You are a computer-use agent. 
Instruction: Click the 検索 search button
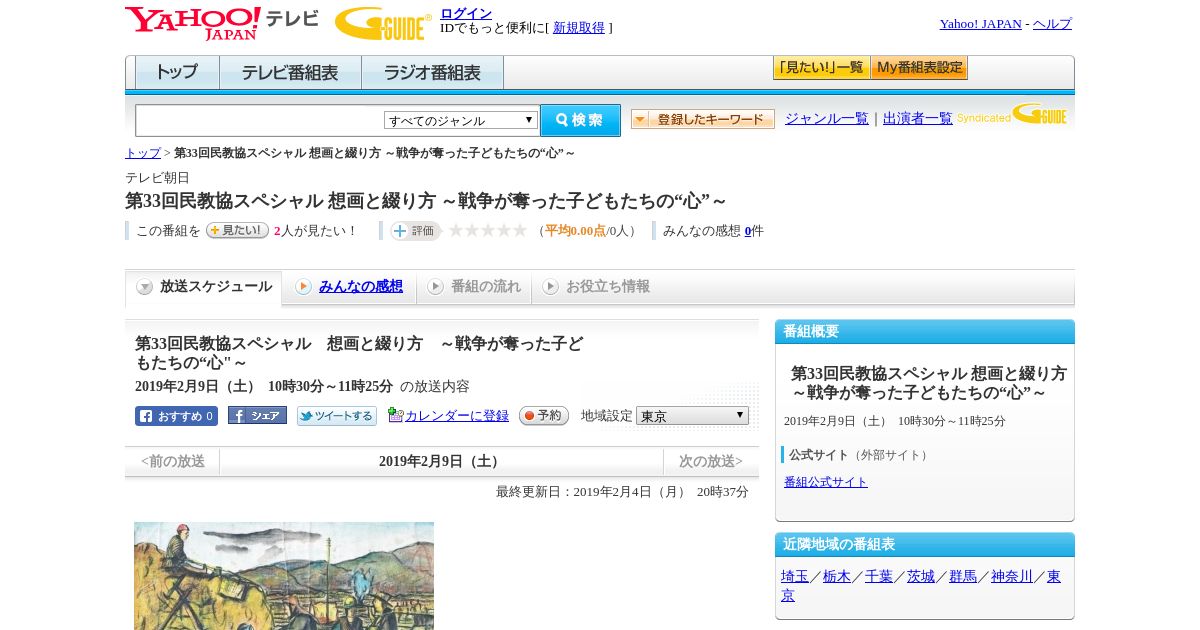point(580,120)
